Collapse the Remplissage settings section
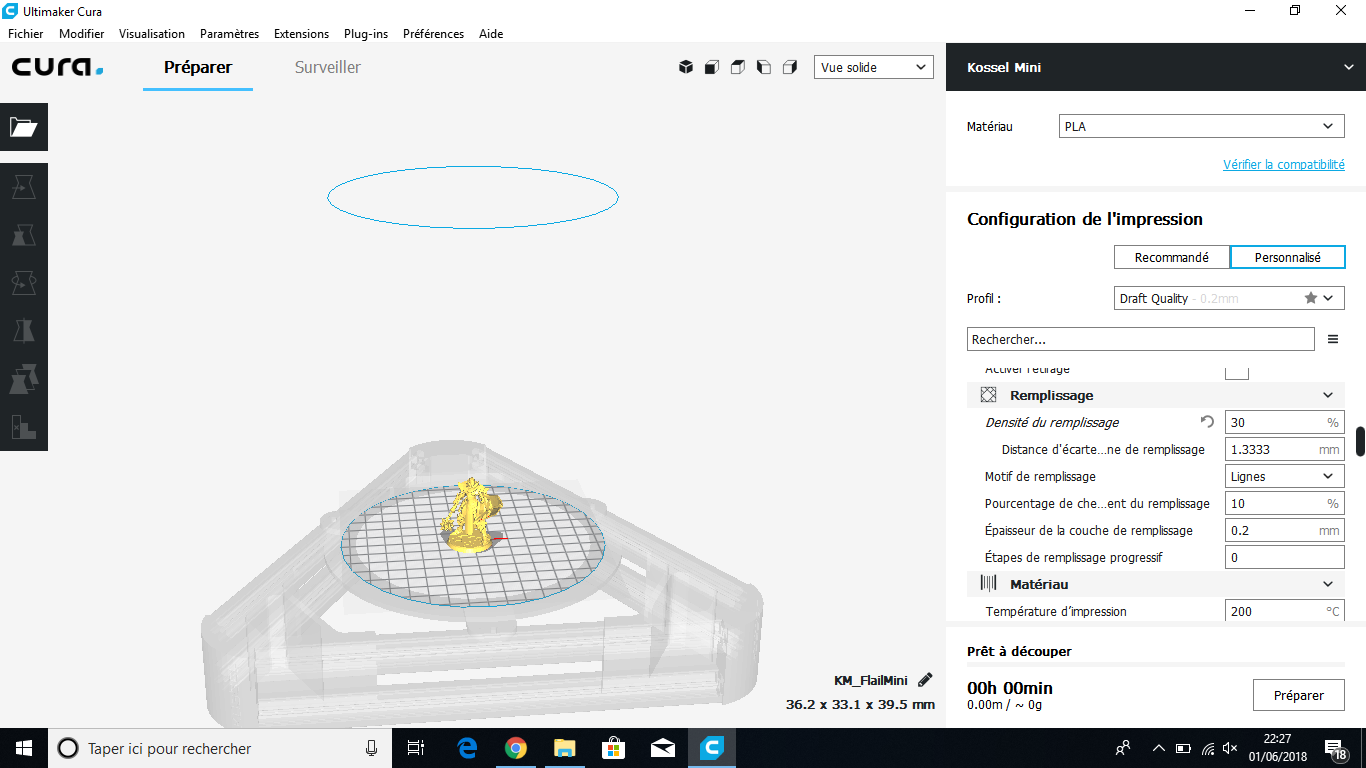The width and height of the screenshot is (1366, 768). click(x=1156, y=395)
